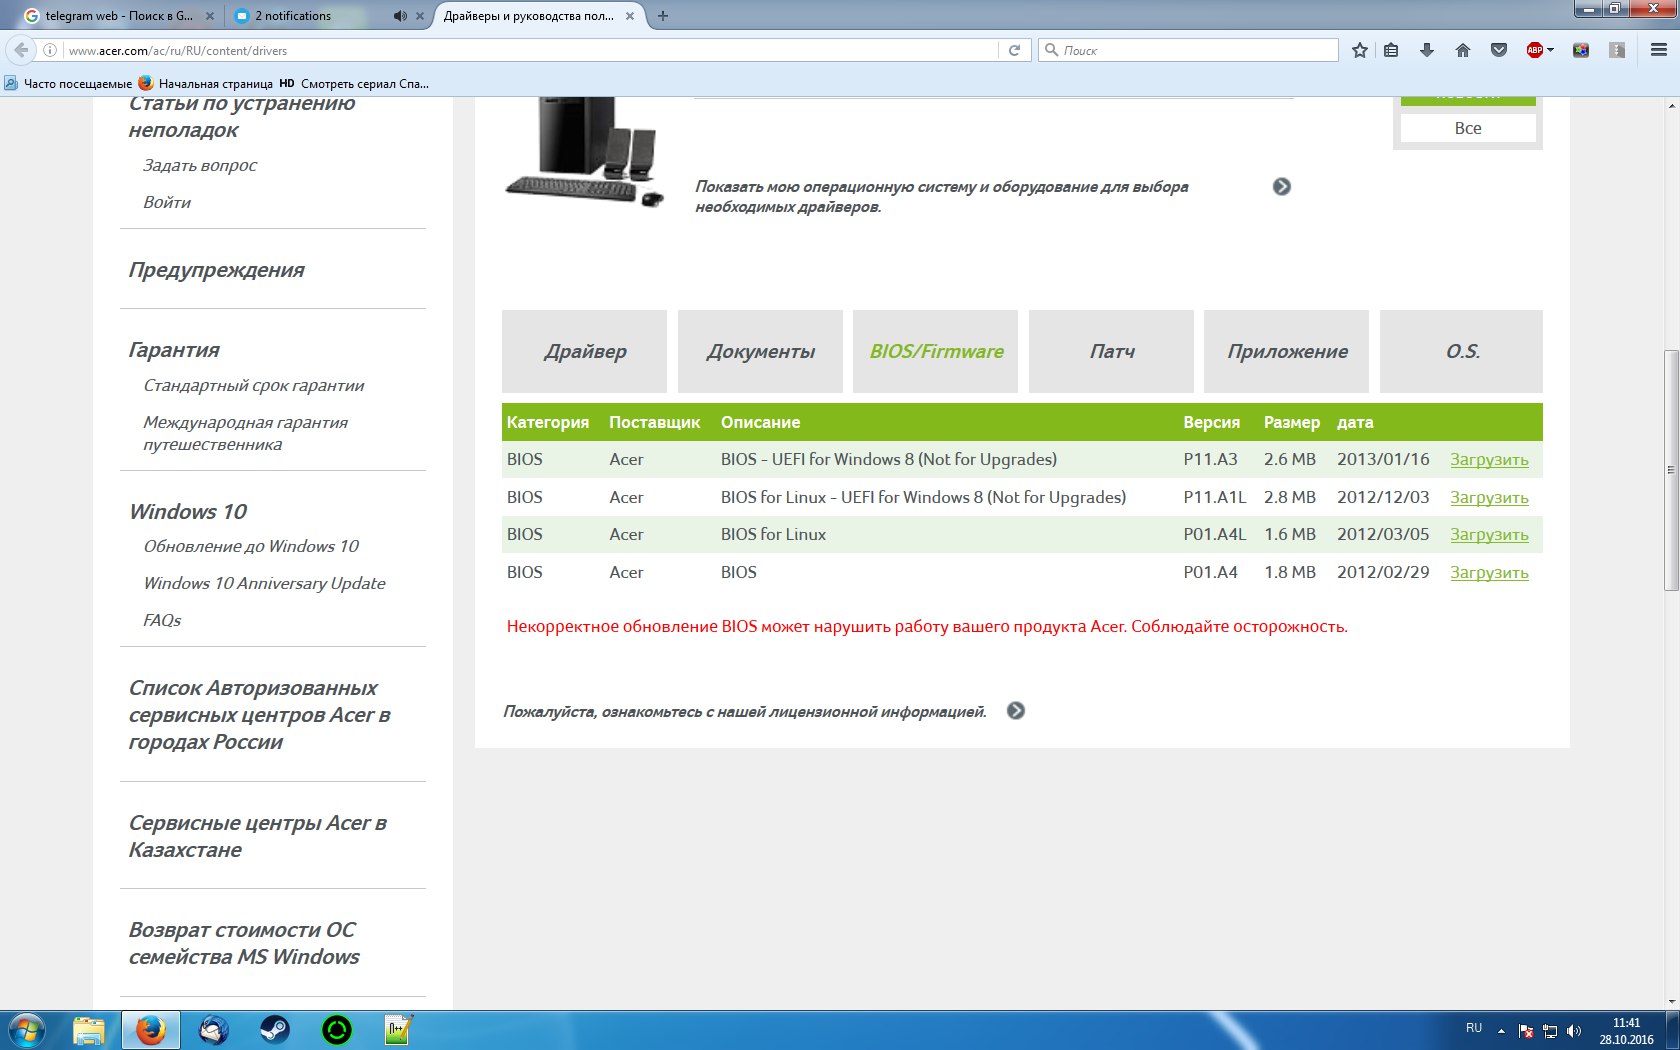Image resolution: width=1680 pixels, height=1050 pixels.
Task: Download BIOS version P01.A4
Action: click(x=1489, y=573)
